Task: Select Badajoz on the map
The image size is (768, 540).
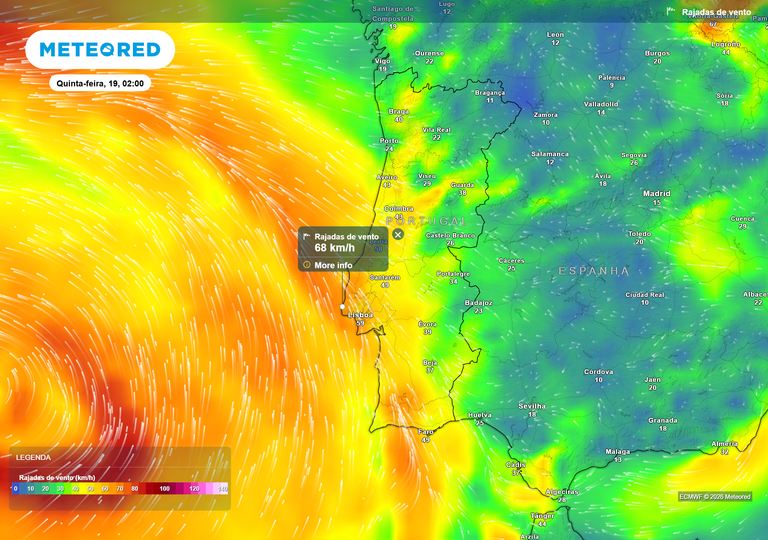Action: (479, 302)
